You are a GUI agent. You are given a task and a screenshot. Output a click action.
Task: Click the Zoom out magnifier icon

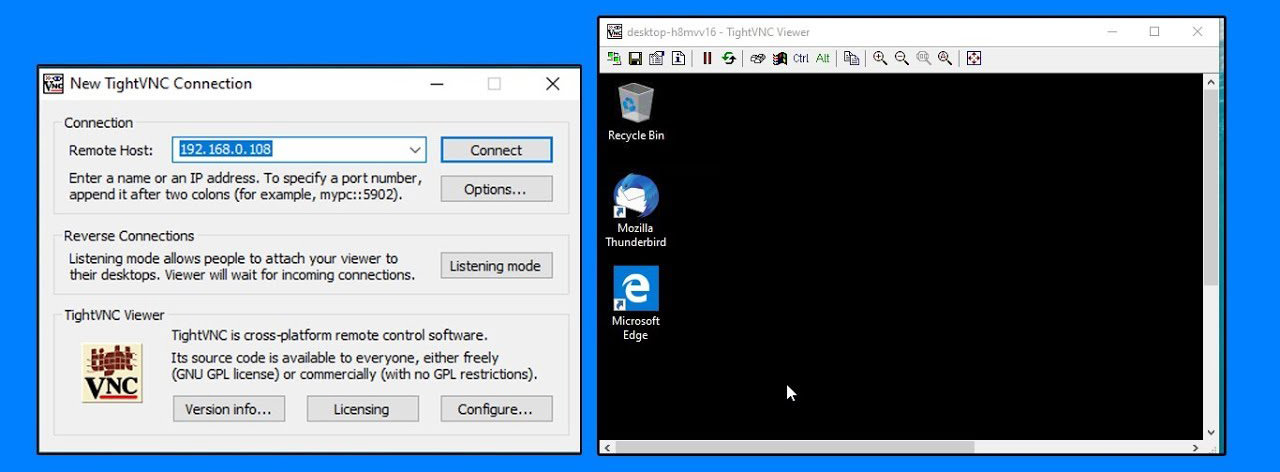(x=902, y=59)
